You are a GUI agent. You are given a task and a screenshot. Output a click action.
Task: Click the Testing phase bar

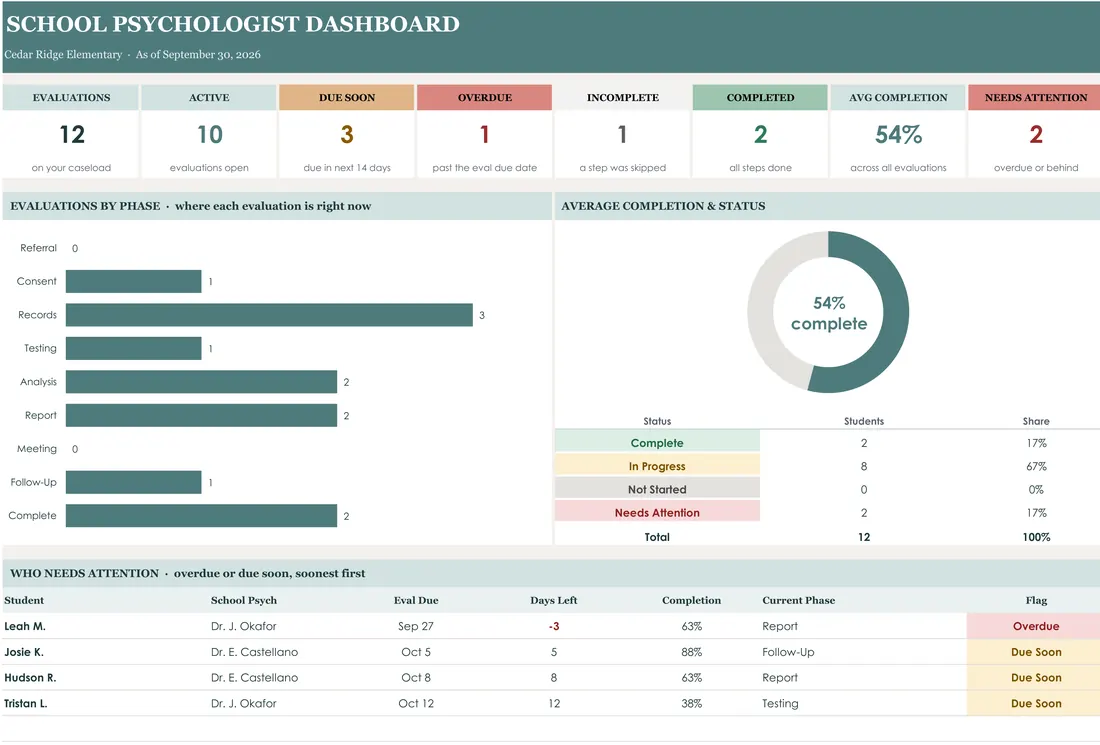click(x=133, y=348)
